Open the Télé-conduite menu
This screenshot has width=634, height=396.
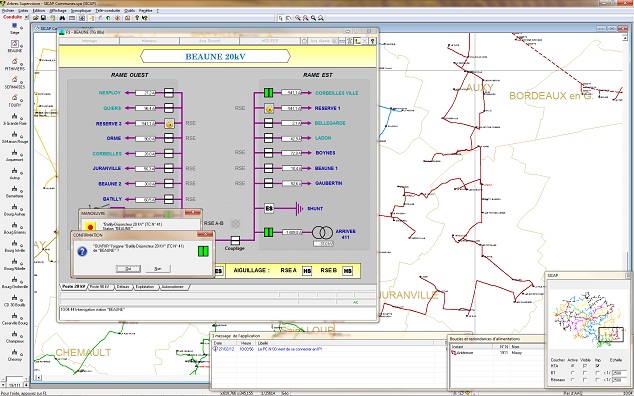click(x=108, y=11)
